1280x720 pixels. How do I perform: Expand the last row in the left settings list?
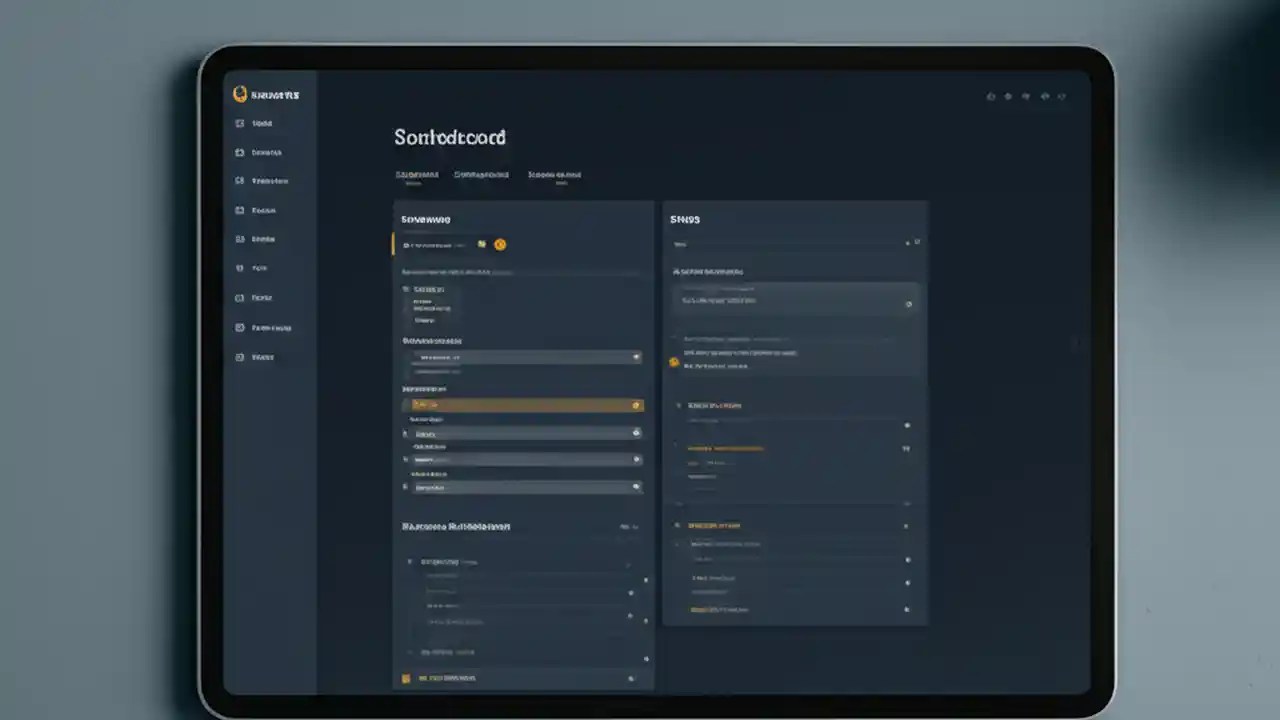(636, 487)
